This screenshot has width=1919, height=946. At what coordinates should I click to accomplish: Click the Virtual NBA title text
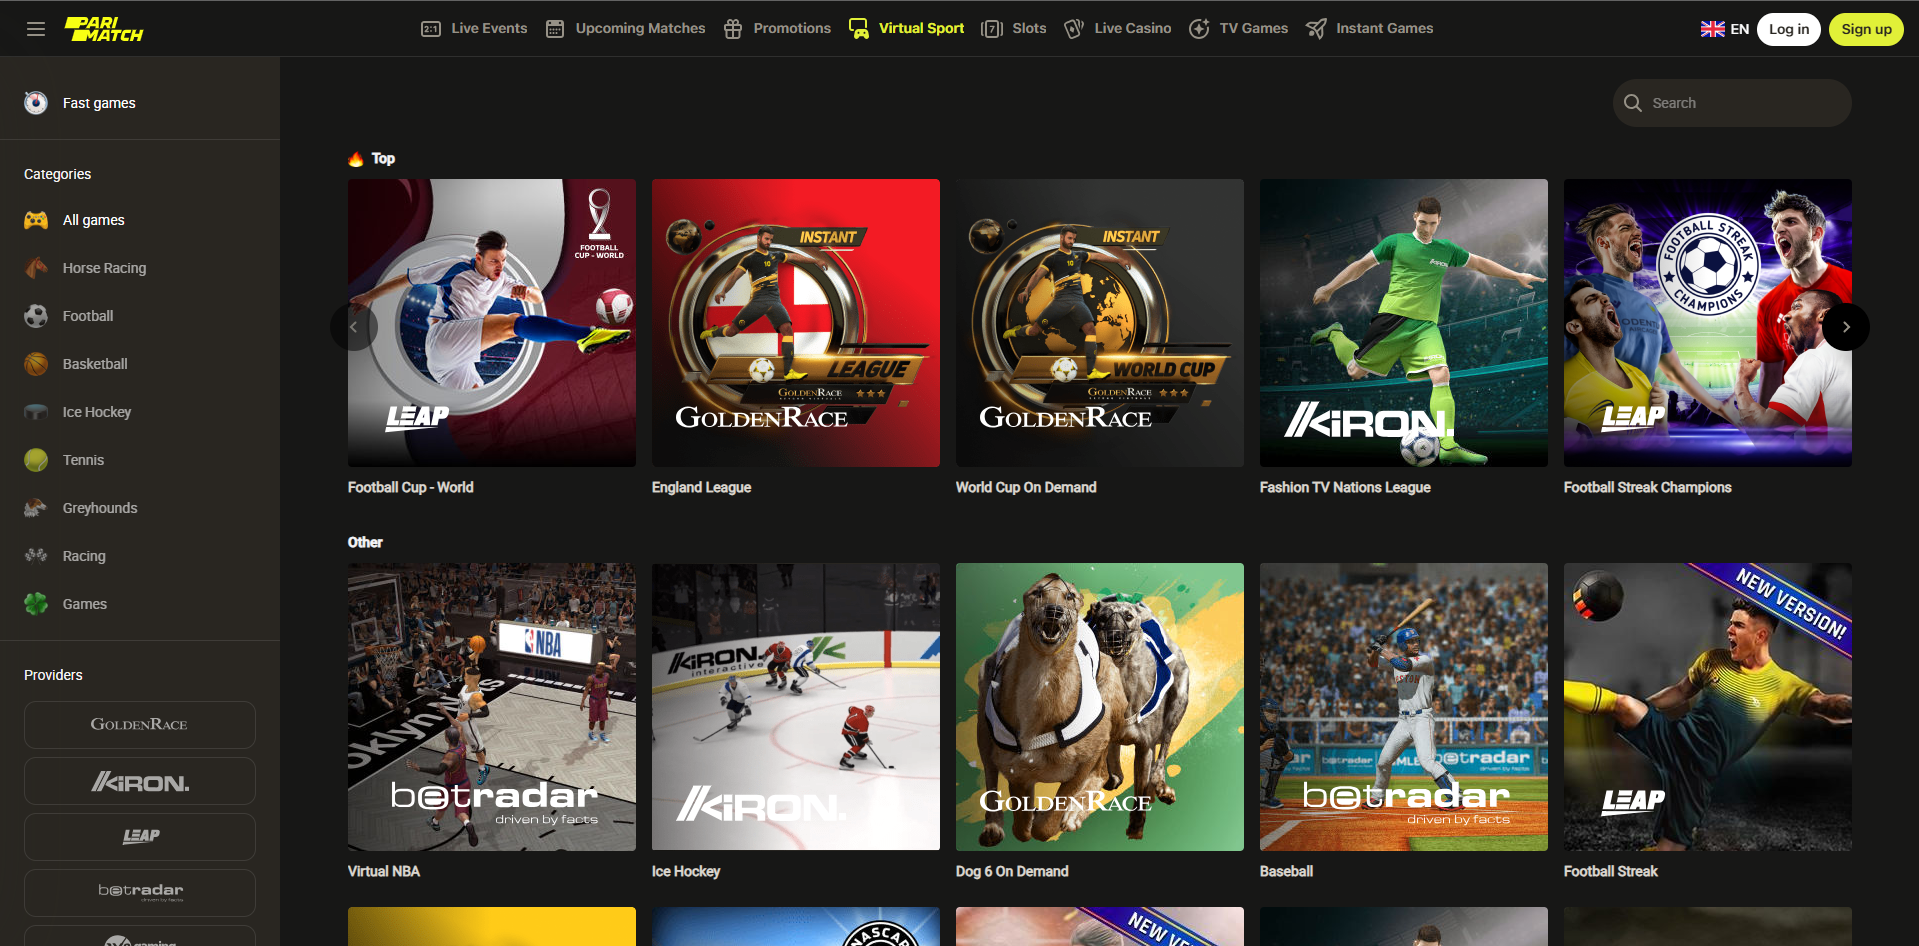point(384,871)
